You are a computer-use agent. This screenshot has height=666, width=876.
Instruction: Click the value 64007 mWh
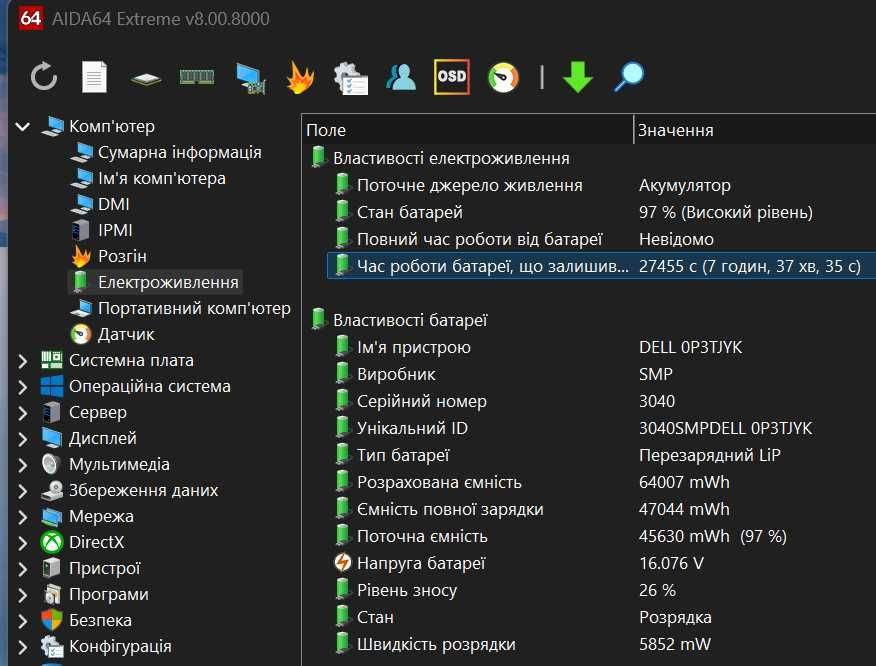click(x=684, y=482)
